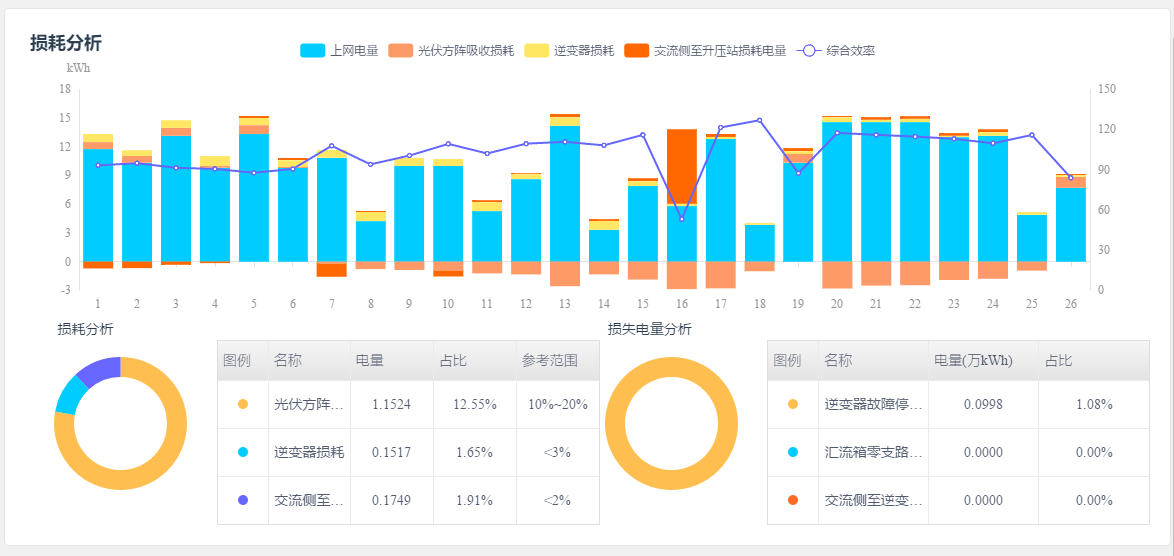Click the tall orange bar on day 16

pos(682,166)
